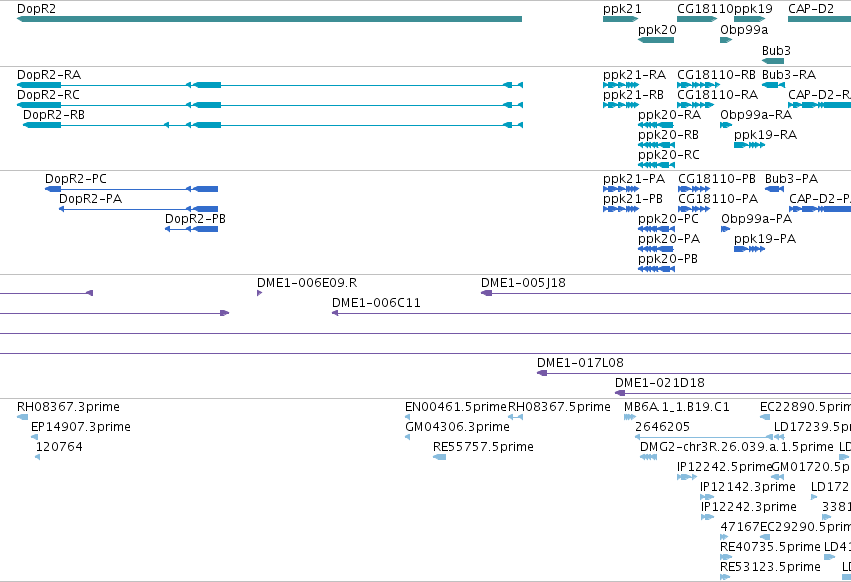Select the DopR2-RC transcript
This screenshot has height=582, width=851.
pyautogui.click(x=270, y=105)
